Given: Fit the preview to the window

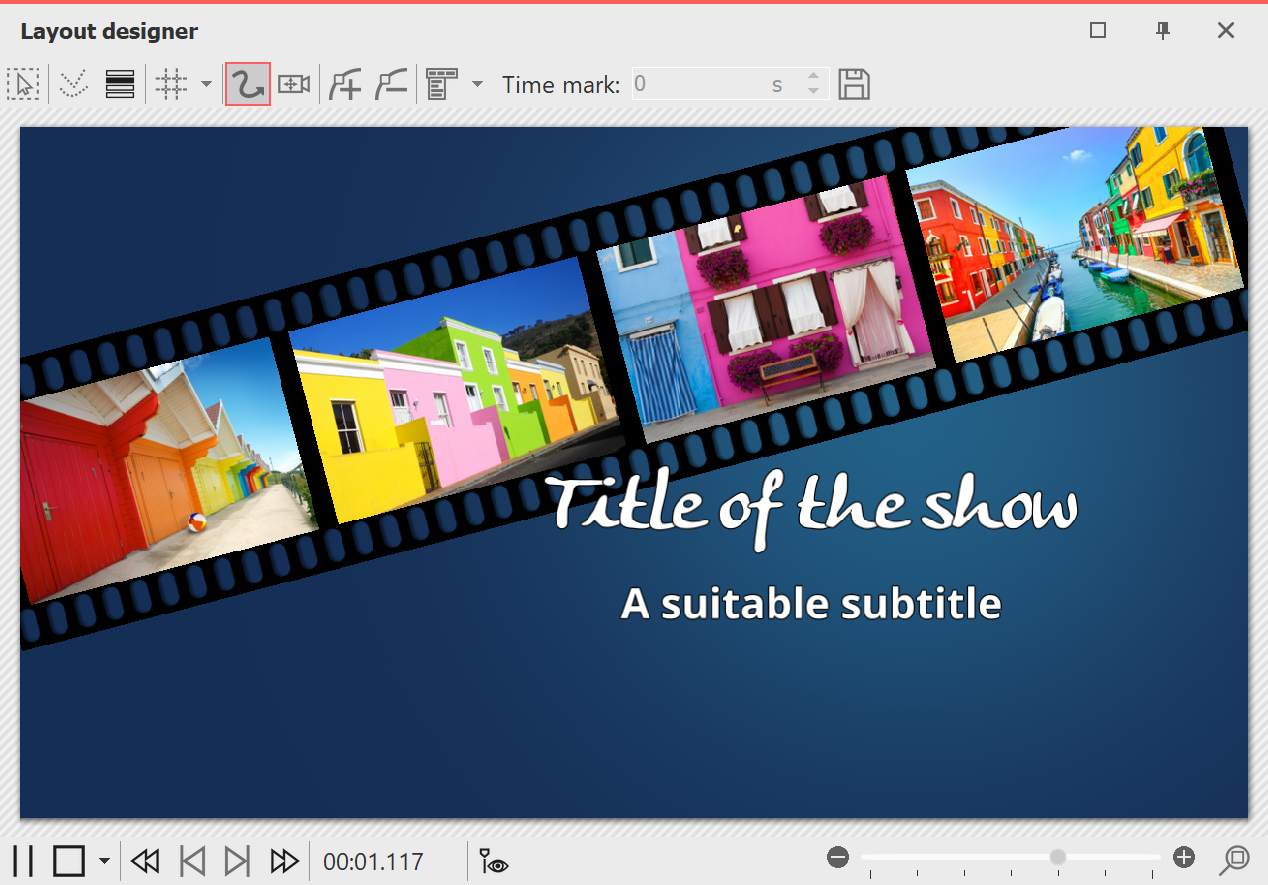Looking at the screenshot, I should click(x=1236, y=858).
